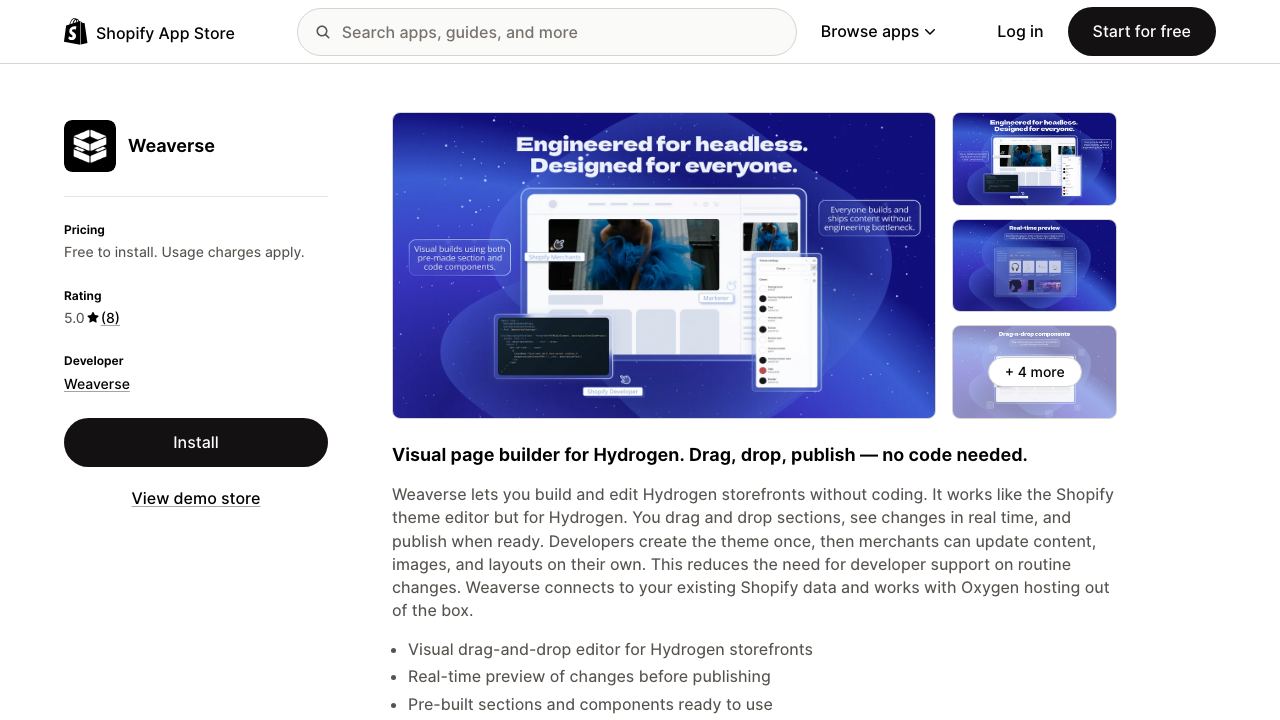Click the Pricing label

(x=84, y=230)
